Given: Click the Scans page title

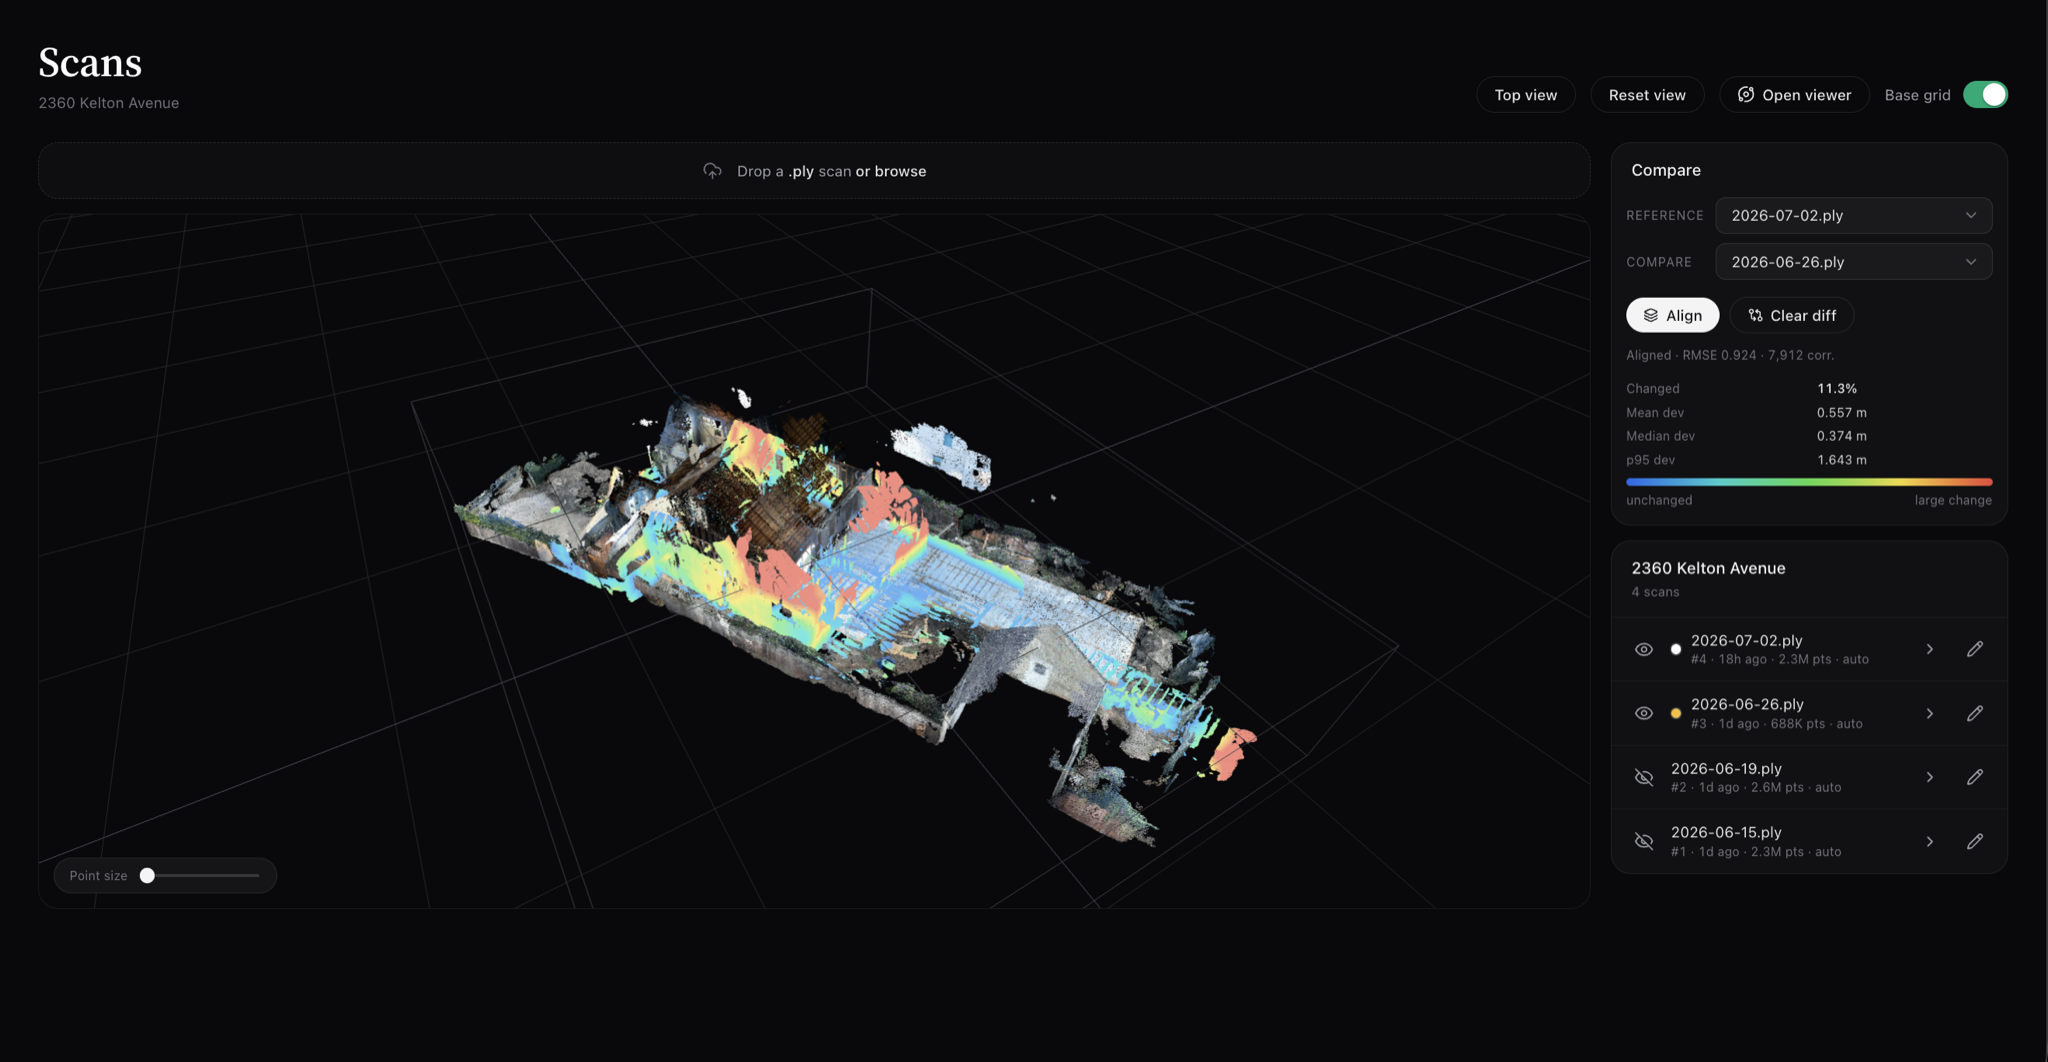Looking at the screenshot, I should point(90,62).
